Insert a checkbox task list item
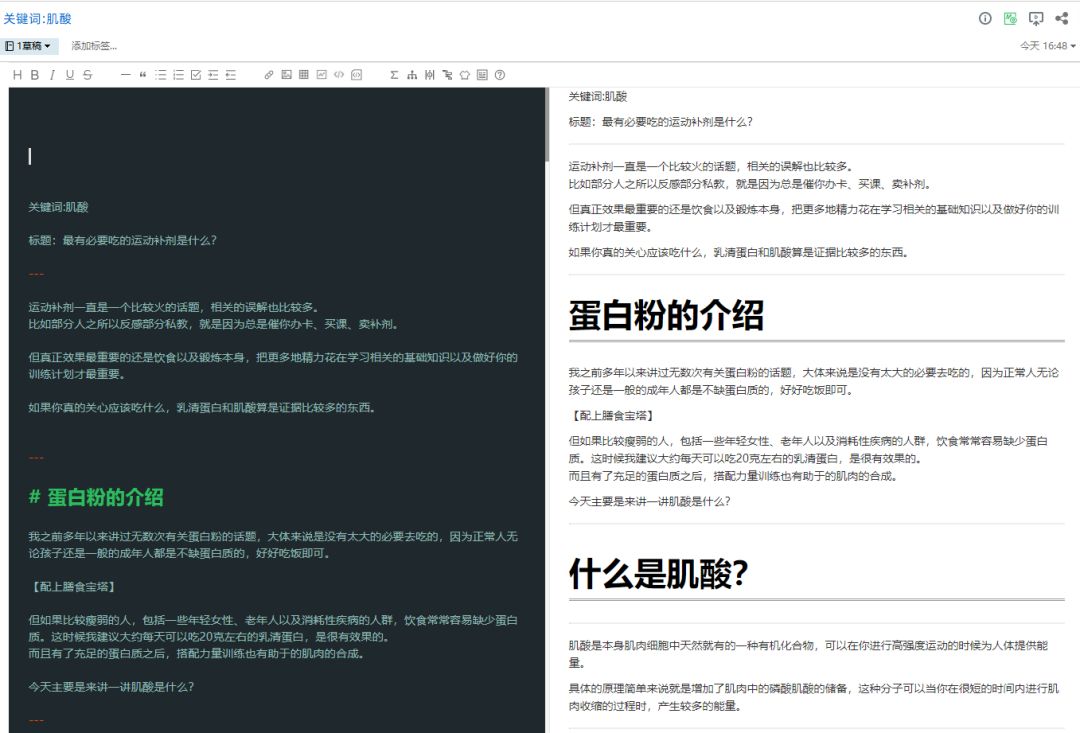This screenshot has width=1080, height=733. tap(196, 75)
